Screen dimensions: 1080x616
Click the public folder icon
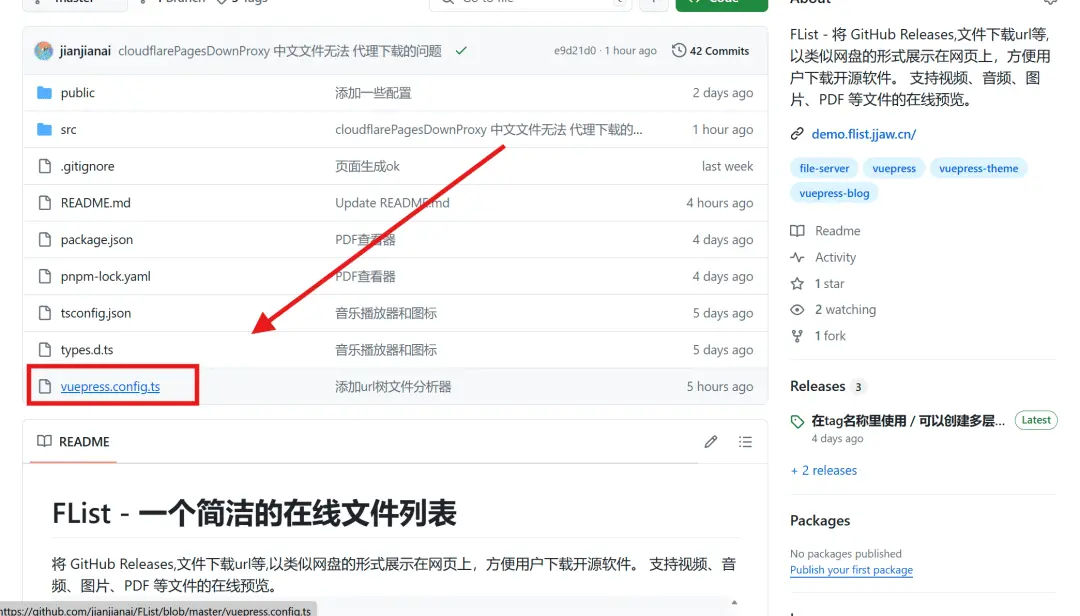tap(44, 93)
